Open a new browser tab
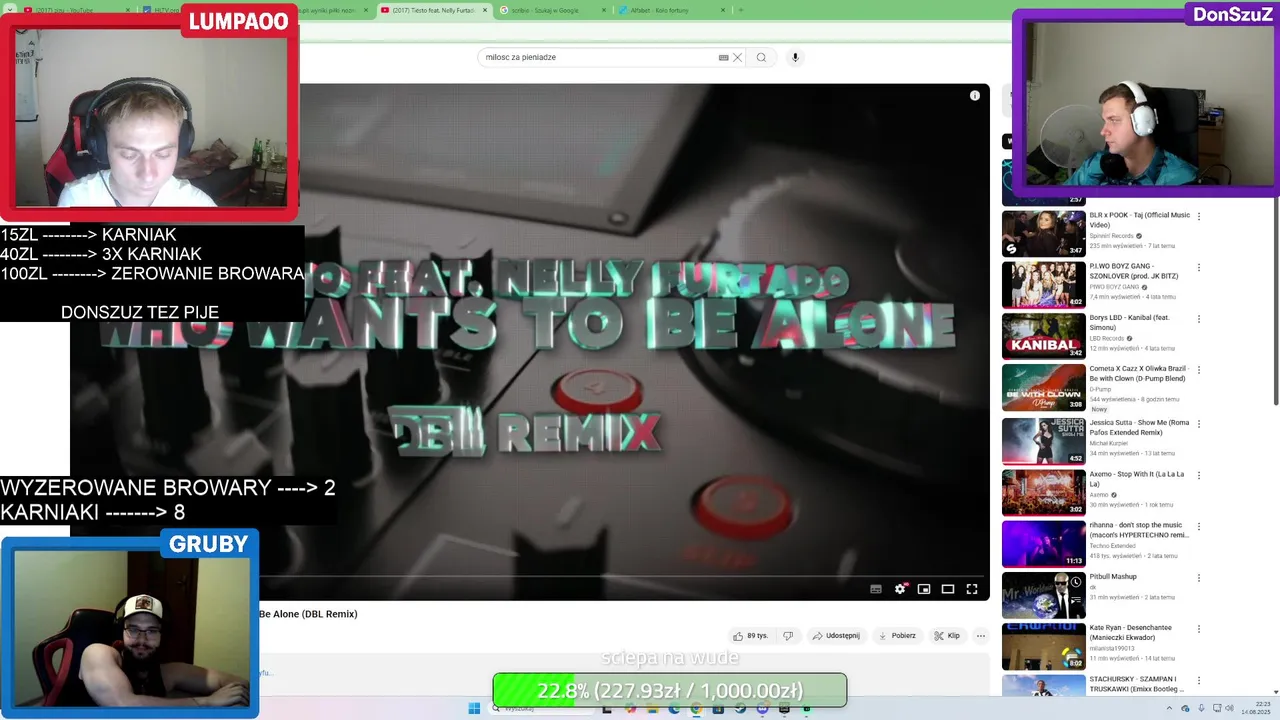 coord(740,10)
